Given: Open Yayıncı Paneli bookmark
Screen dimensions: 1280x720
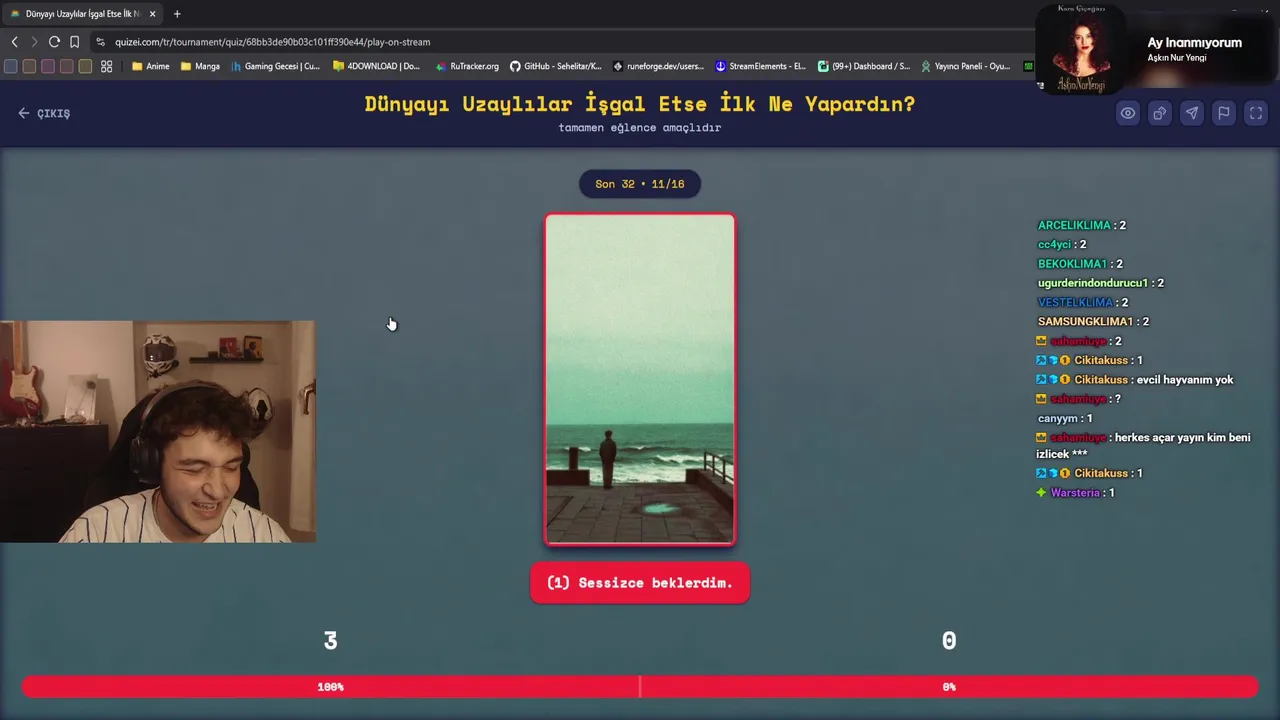Looking at the screenshot, I should (965, 66).
